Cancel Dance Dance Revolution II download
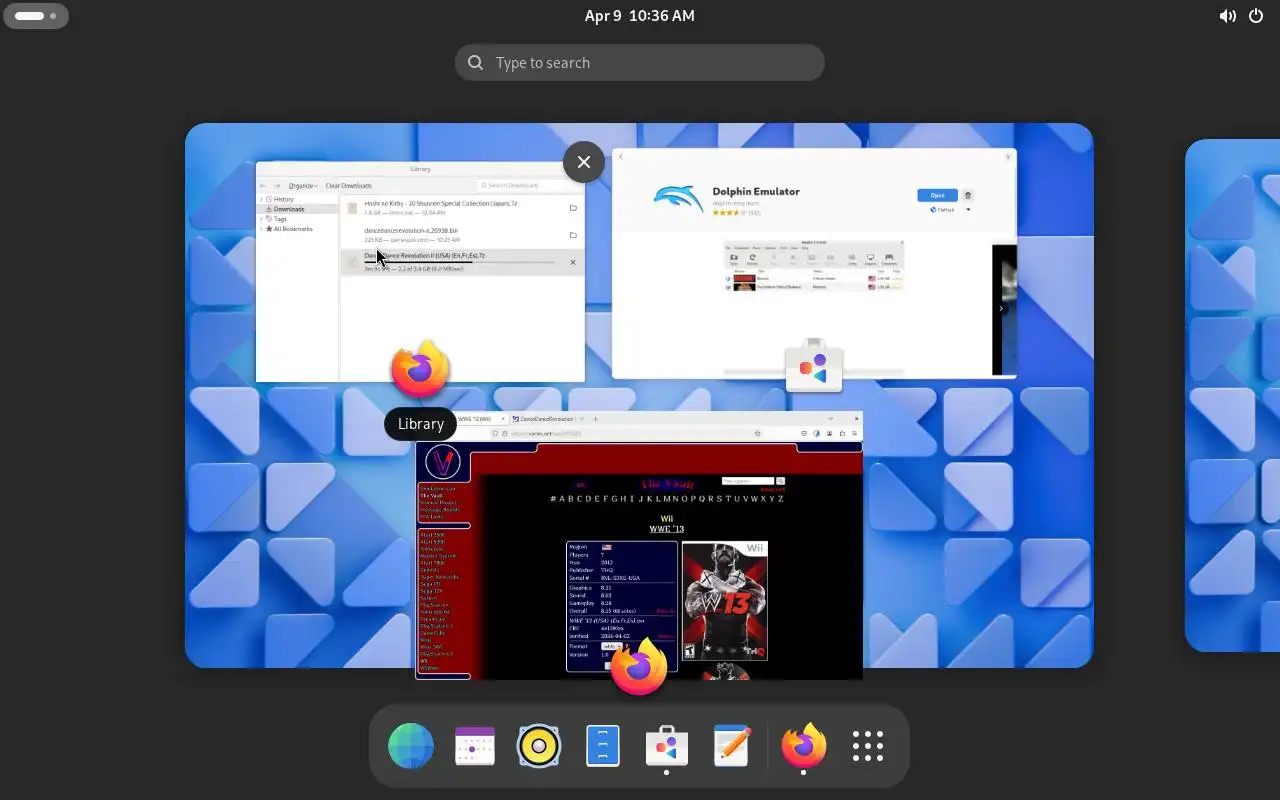Screen dimensions: 1280x800 tap(573, 262)
